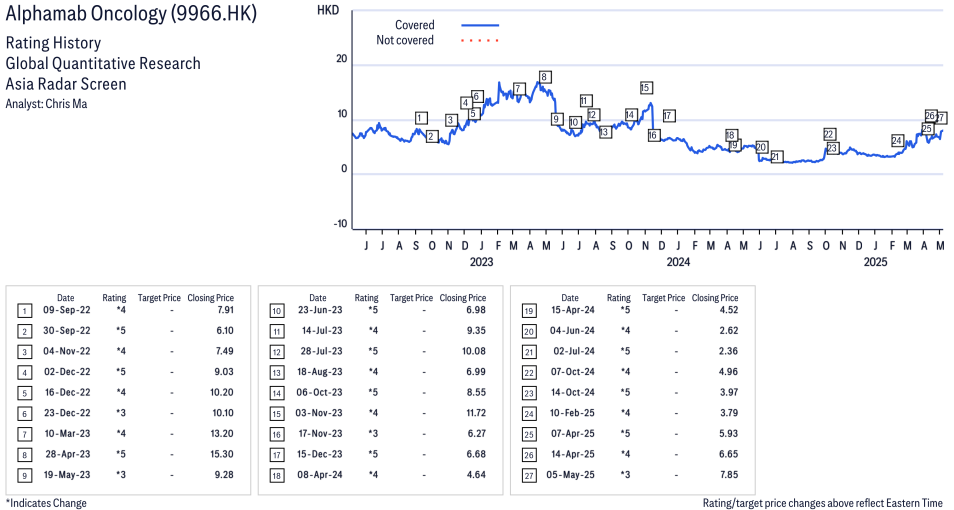The height and width of the screenshot is (510, 954).
Task: Click the boxed number 27 in table
Action: [x=529, y=476]
